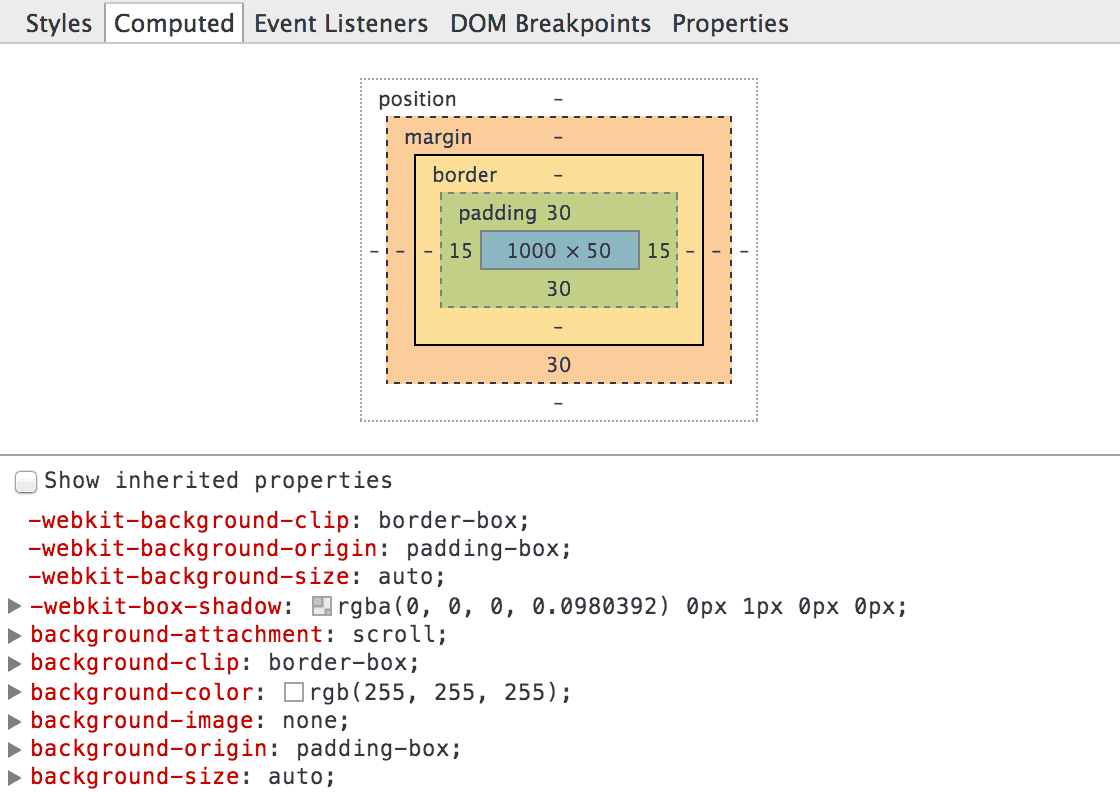Expand the background-color property
The width and height of the screenshot is (1120, 792).
tap(14, 692)
